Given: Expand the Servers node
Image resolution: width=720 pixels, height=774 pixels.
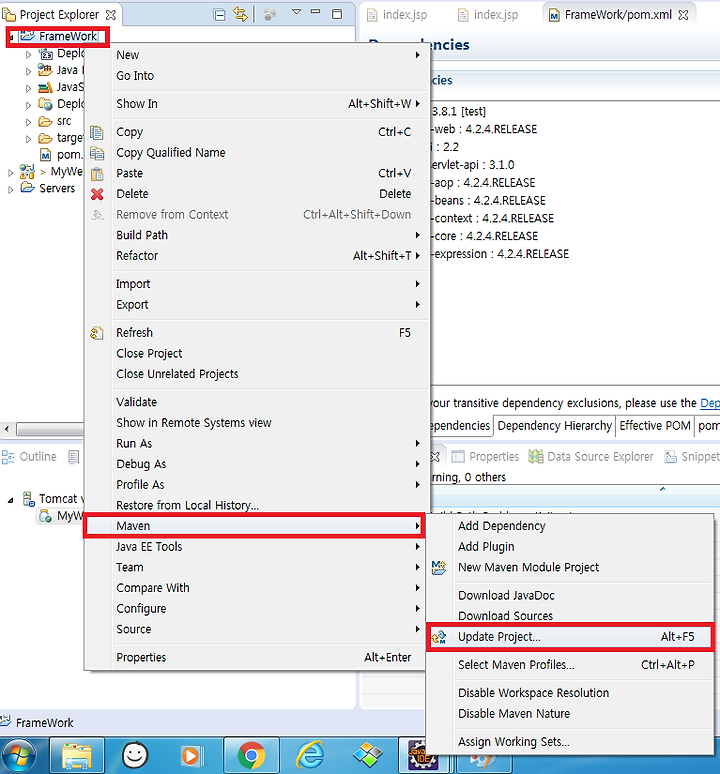Looking at the screenshot, I should [x=10, y=190].
